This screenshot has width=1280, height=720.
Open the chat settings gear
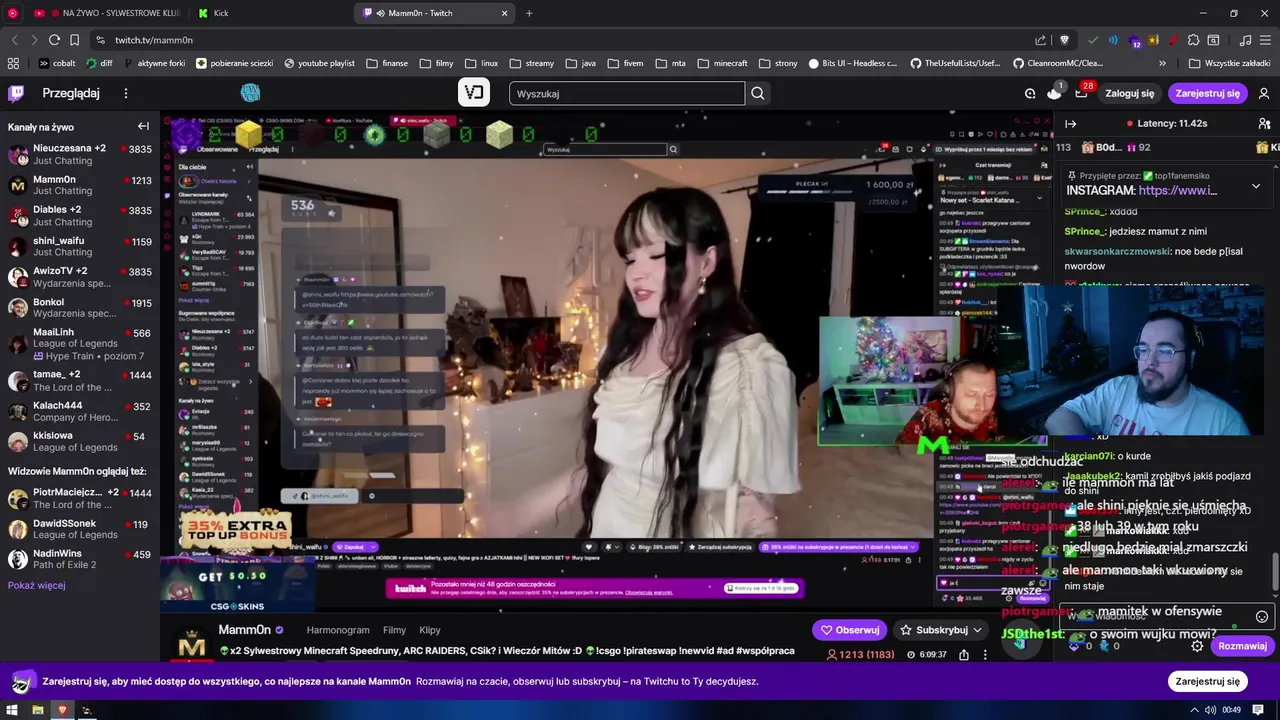point(1197,646)
